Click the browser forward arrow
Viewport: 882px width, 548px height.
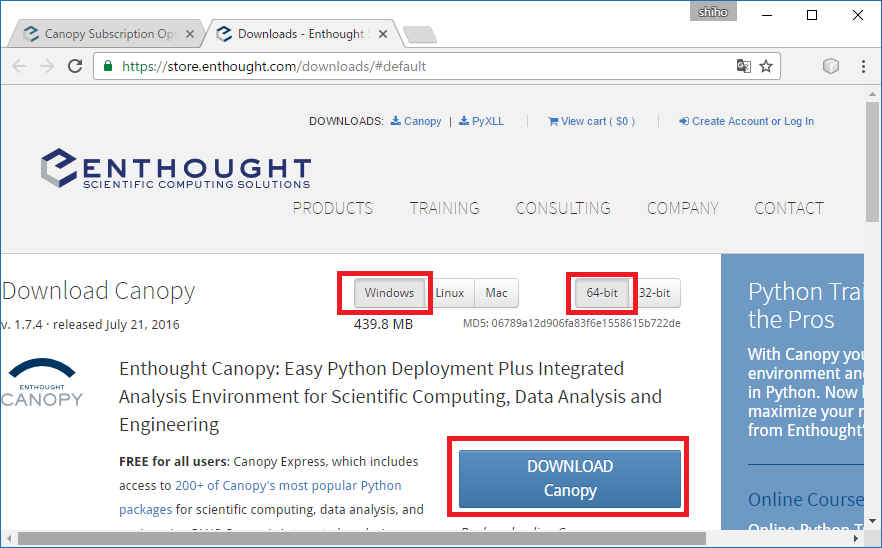47,66
